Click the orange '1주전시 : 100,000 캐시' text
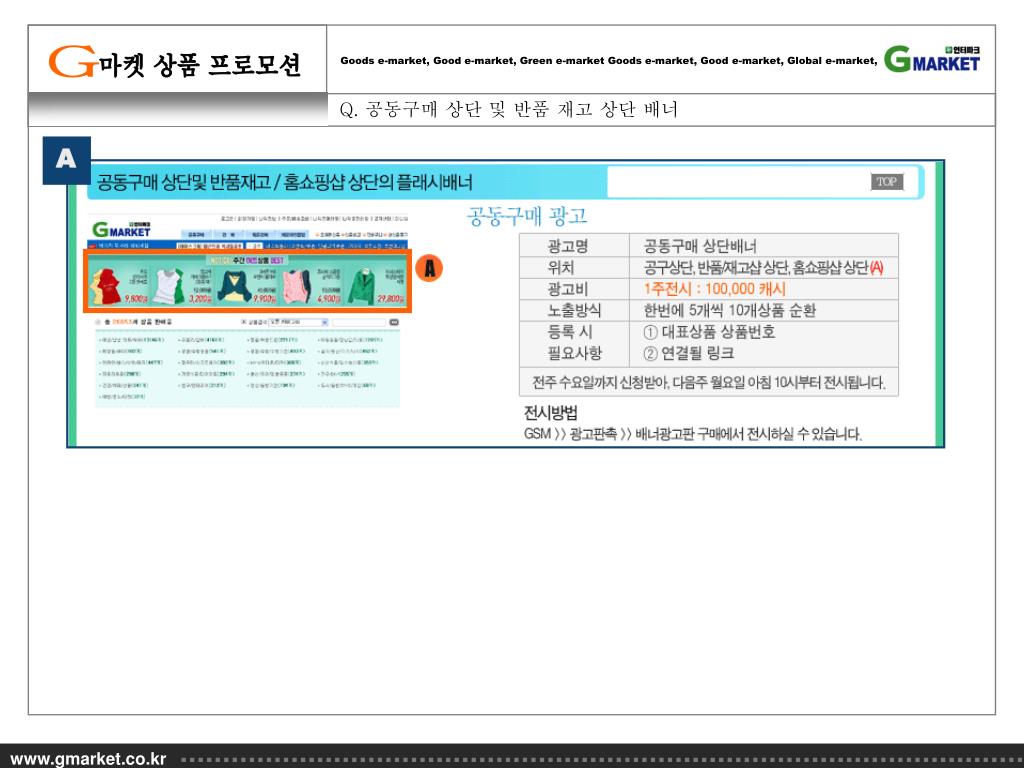Viewport: 1024px width, 768px height. [714, 289]
